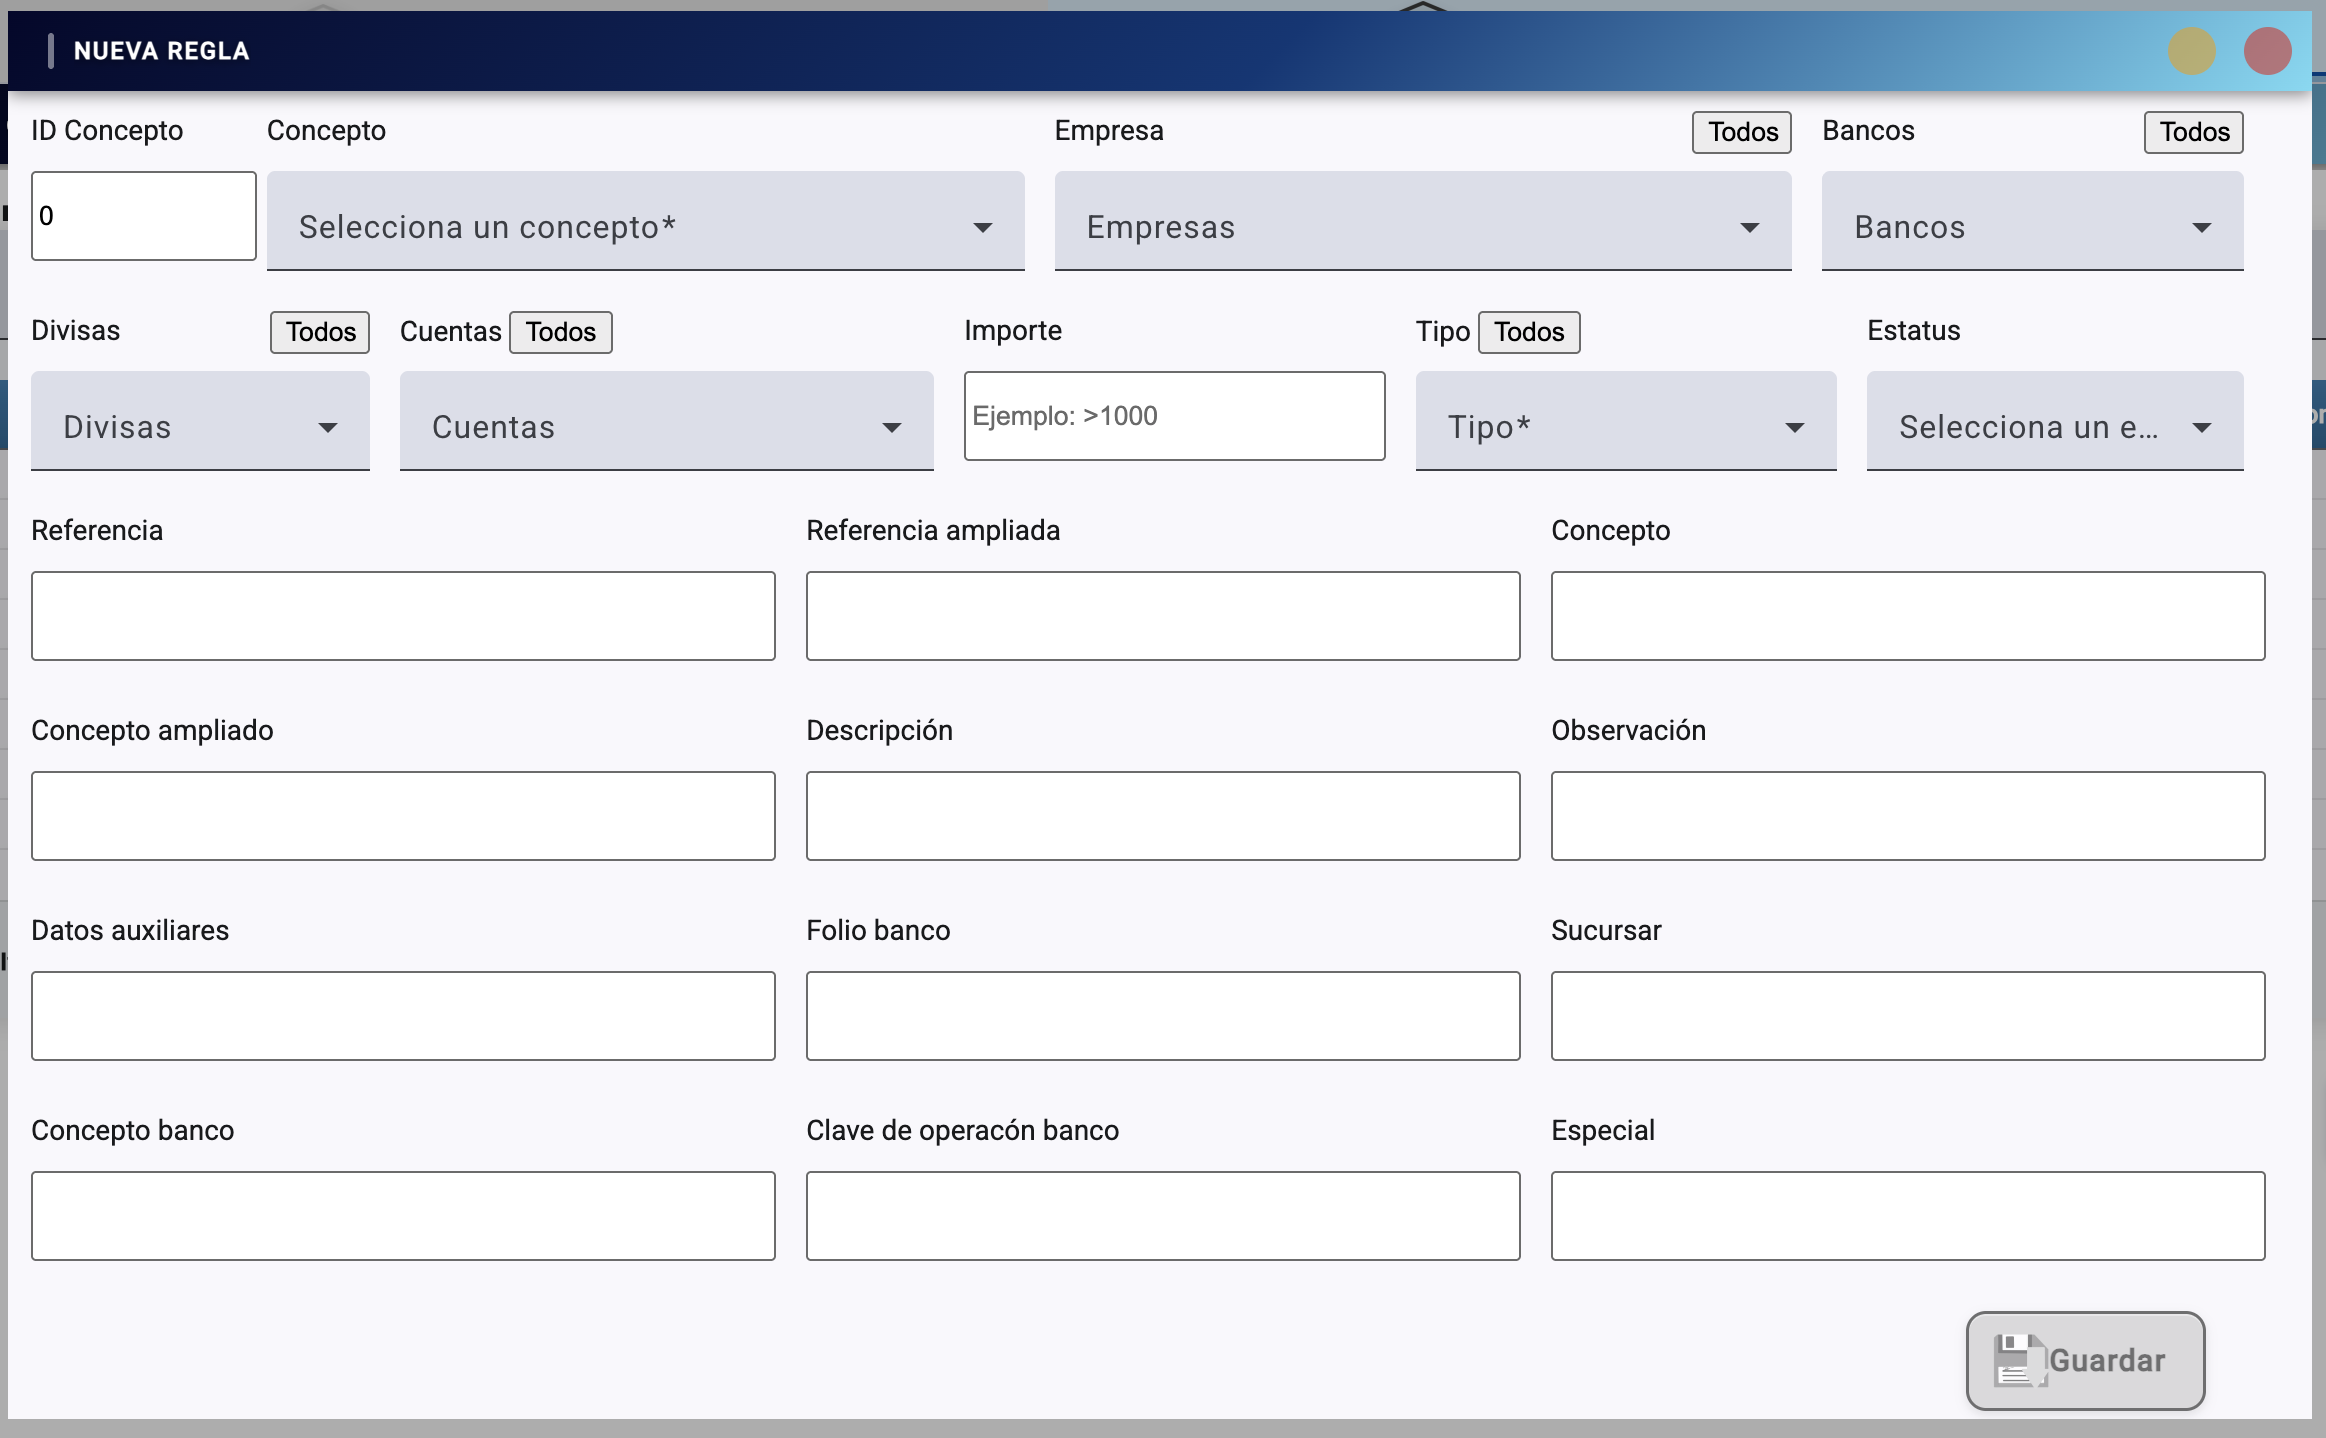Click the Guardar save button
Viewport: 2326px width, 1438px height.
pos(2084,1360)
